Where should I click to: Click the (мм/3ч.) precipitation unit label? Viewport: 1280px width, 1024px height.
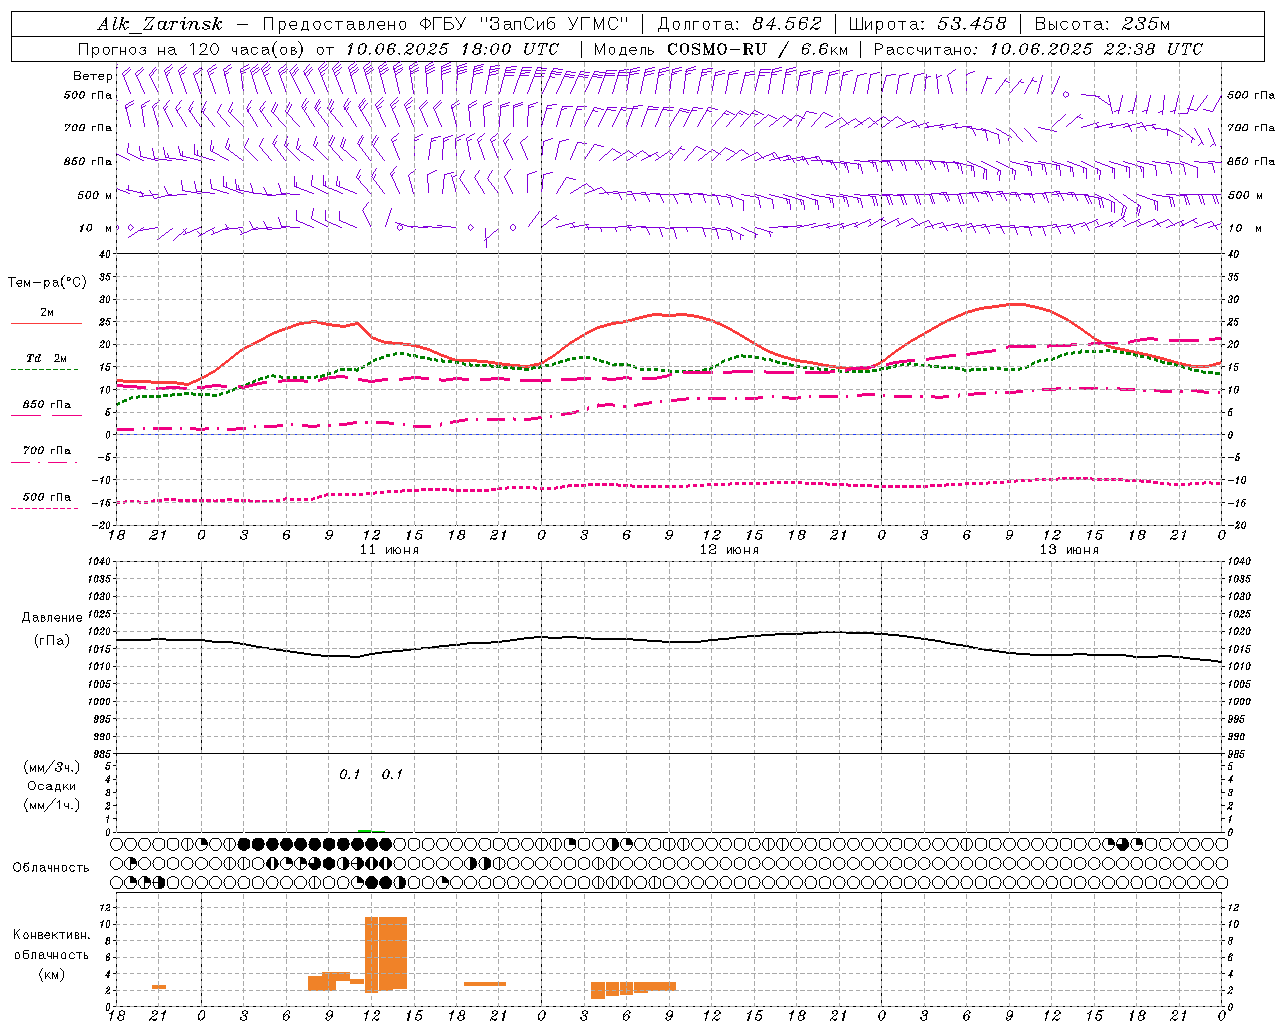tap(52, 767)
